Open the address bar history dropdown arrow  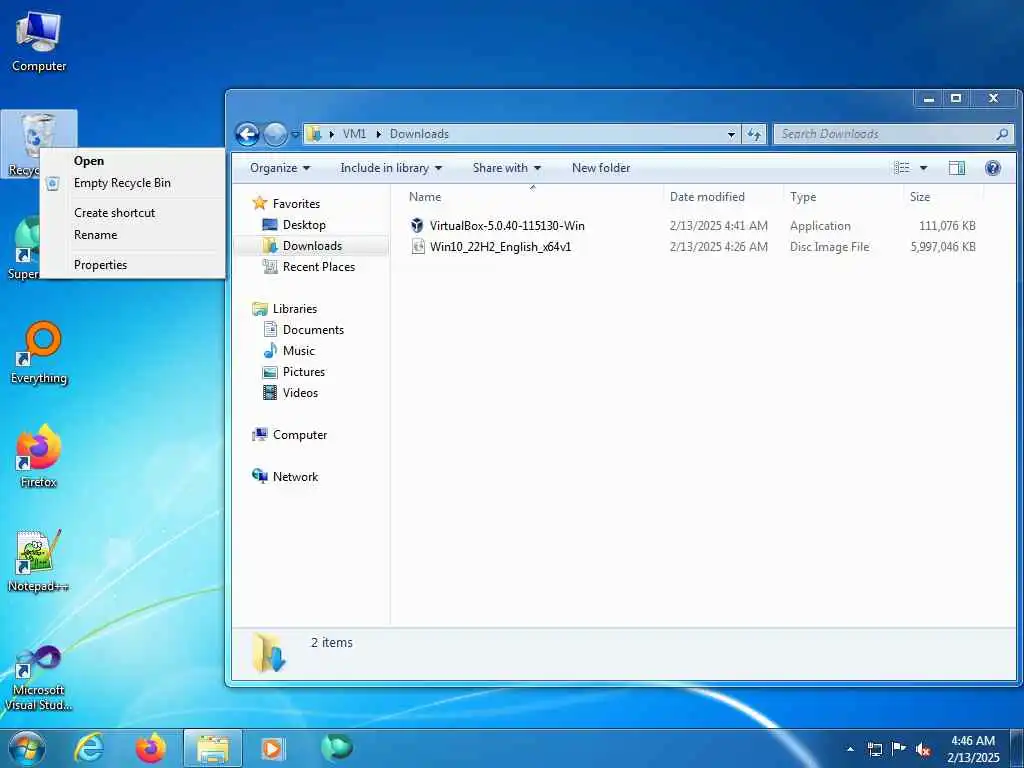[731, 135]
